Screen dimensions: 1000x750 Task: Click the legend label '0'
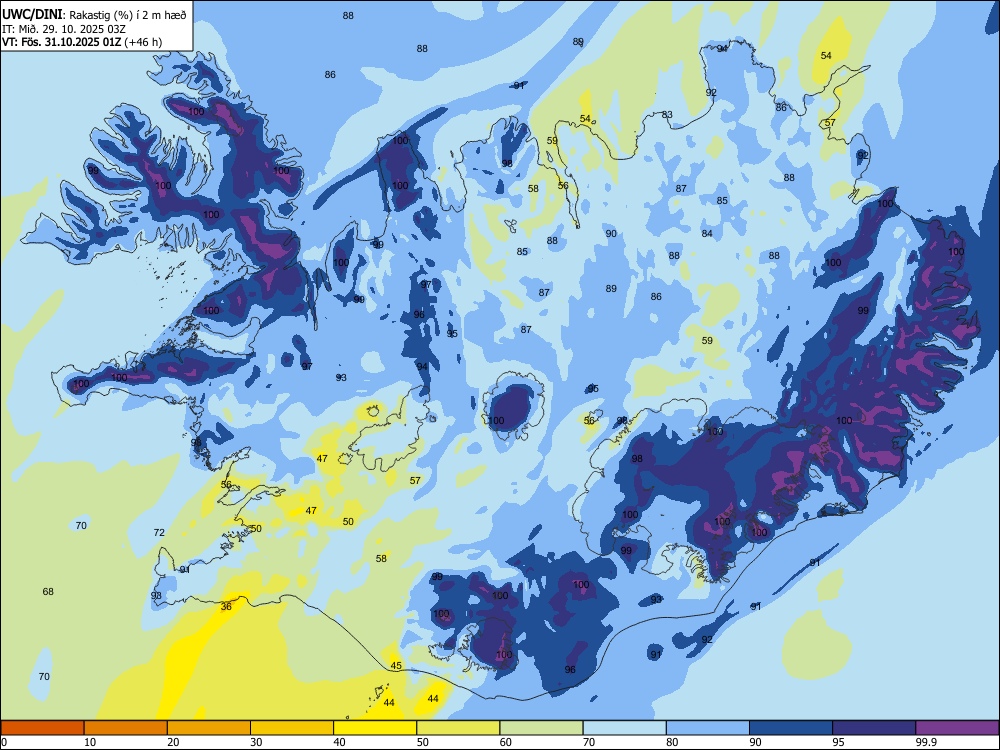(x=4, y=742)
